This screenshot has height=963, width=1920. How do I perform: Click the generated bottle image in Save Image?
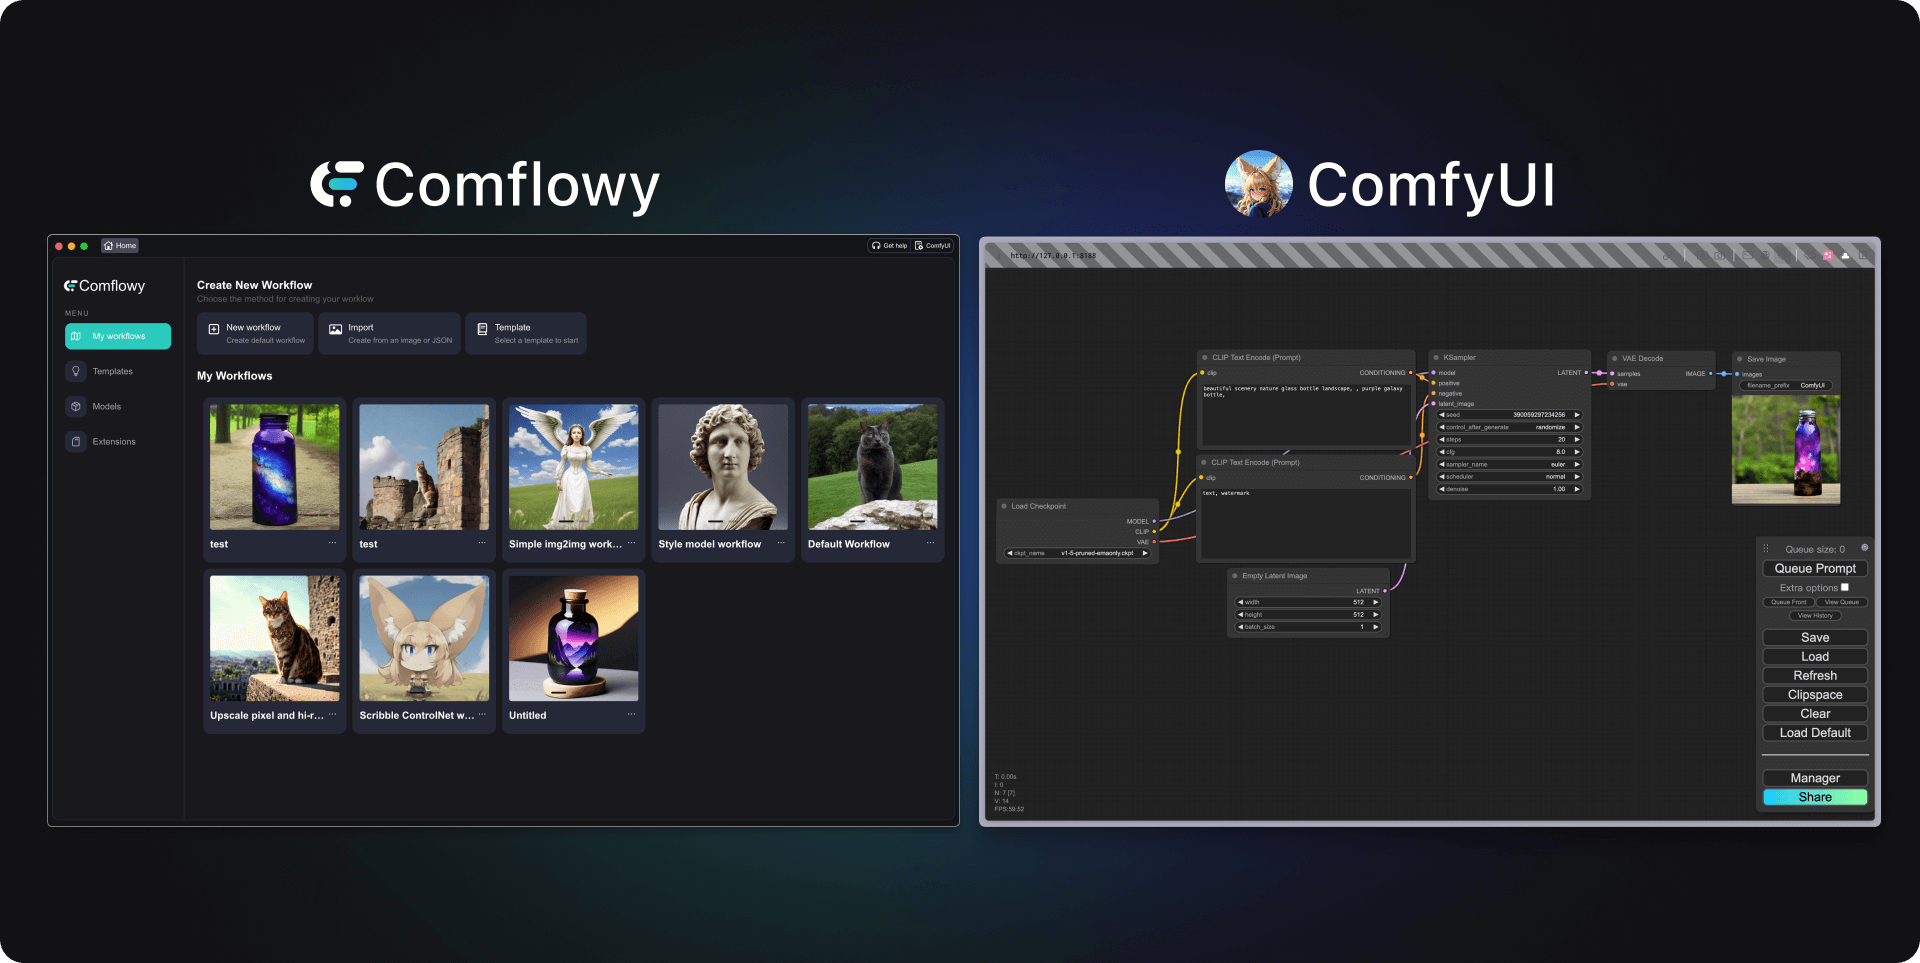click(x=1786, y=449)
